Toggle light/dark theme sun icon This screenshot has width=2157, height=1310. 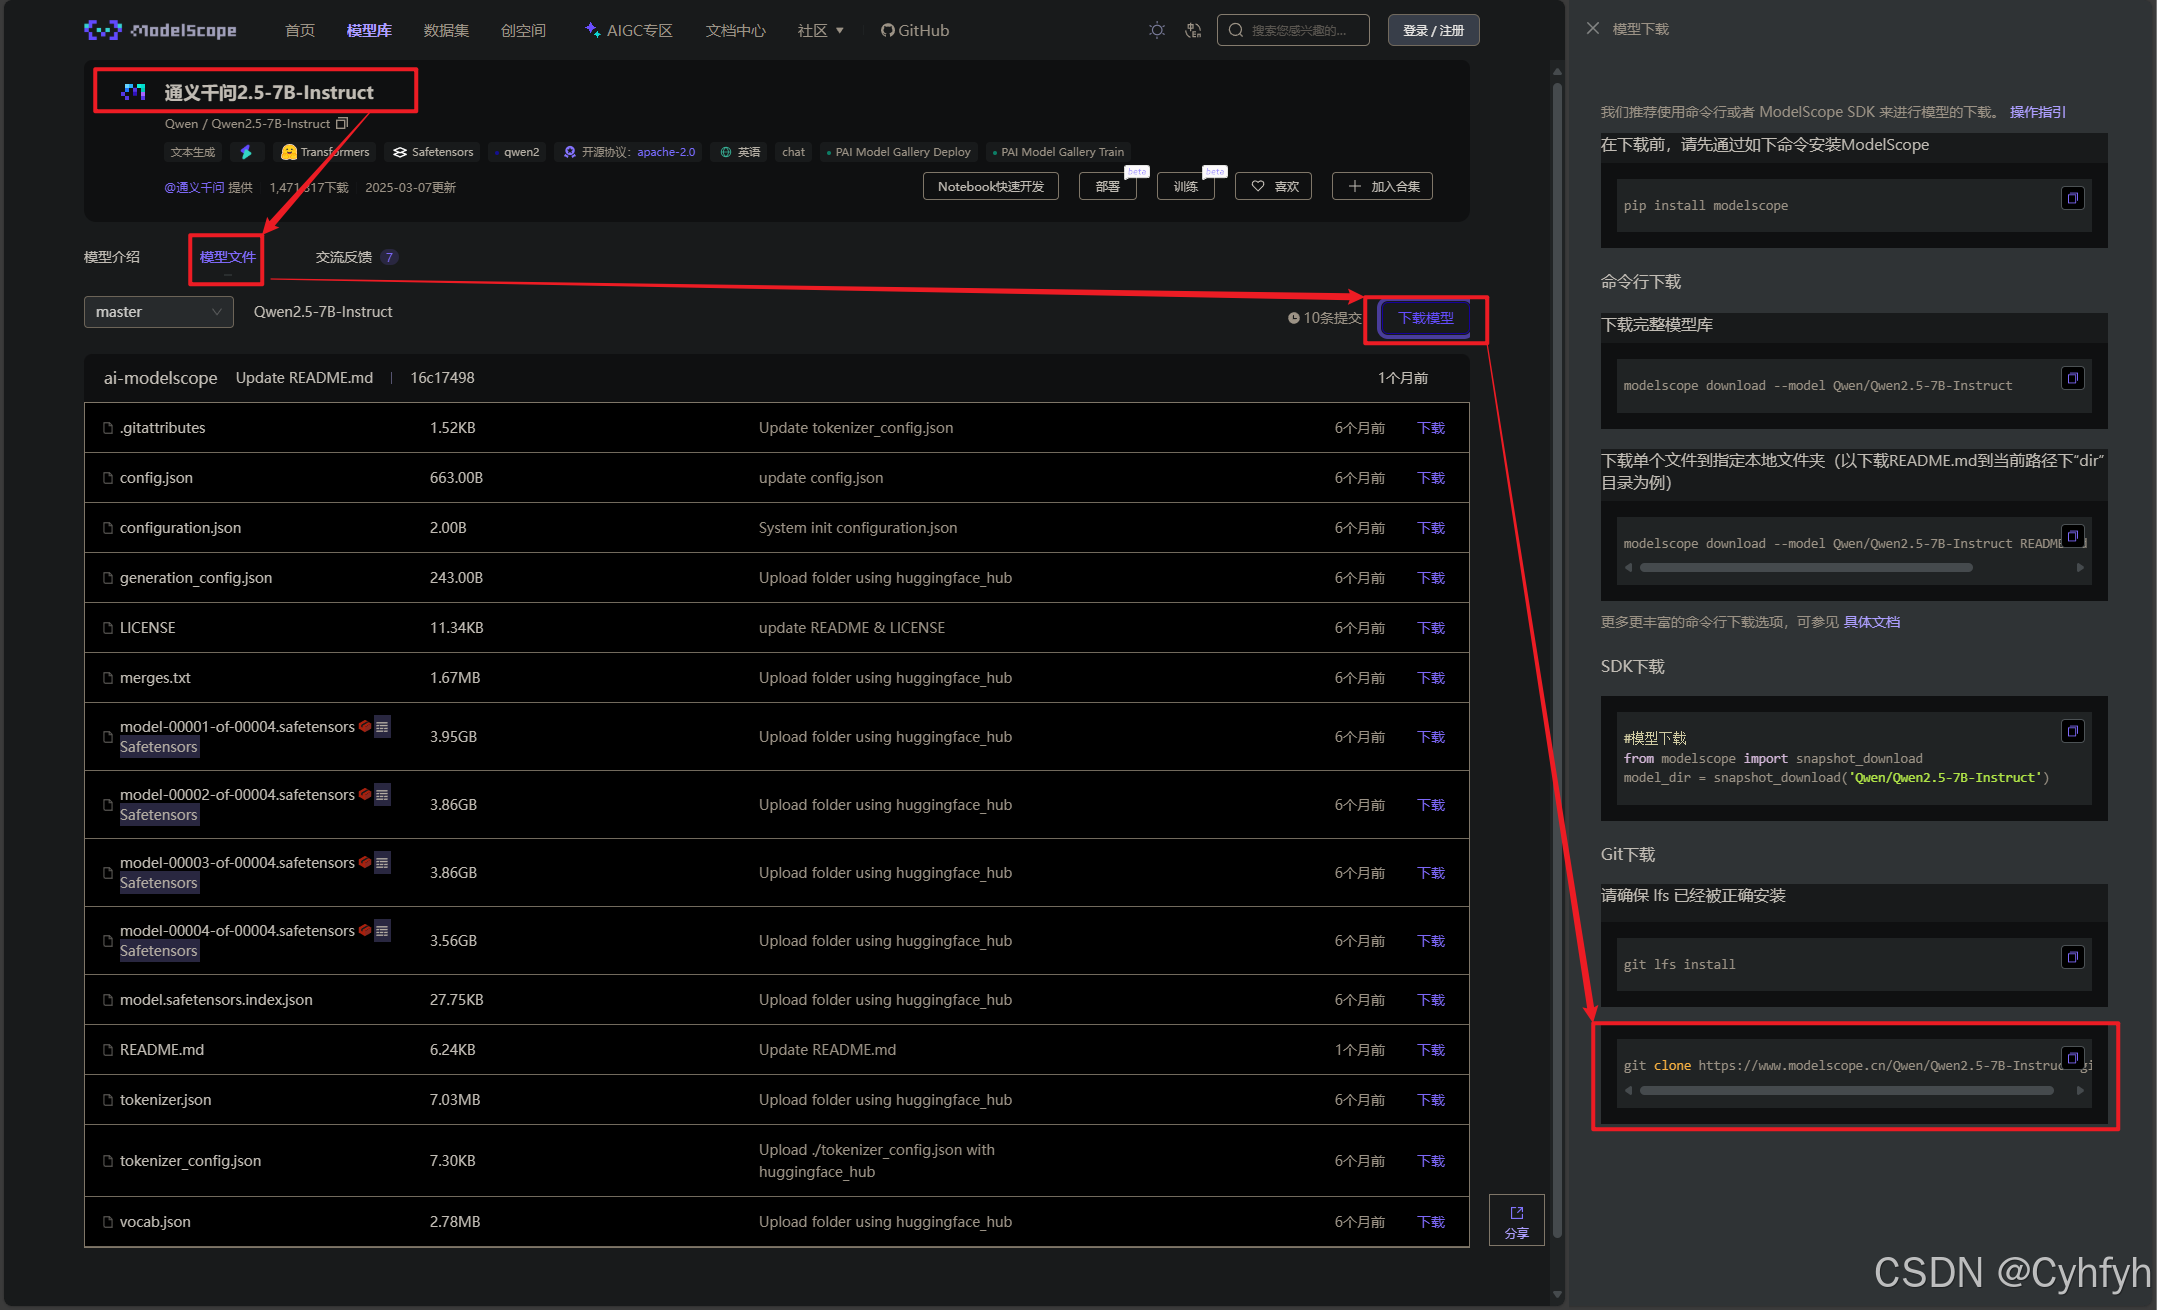1157,30
